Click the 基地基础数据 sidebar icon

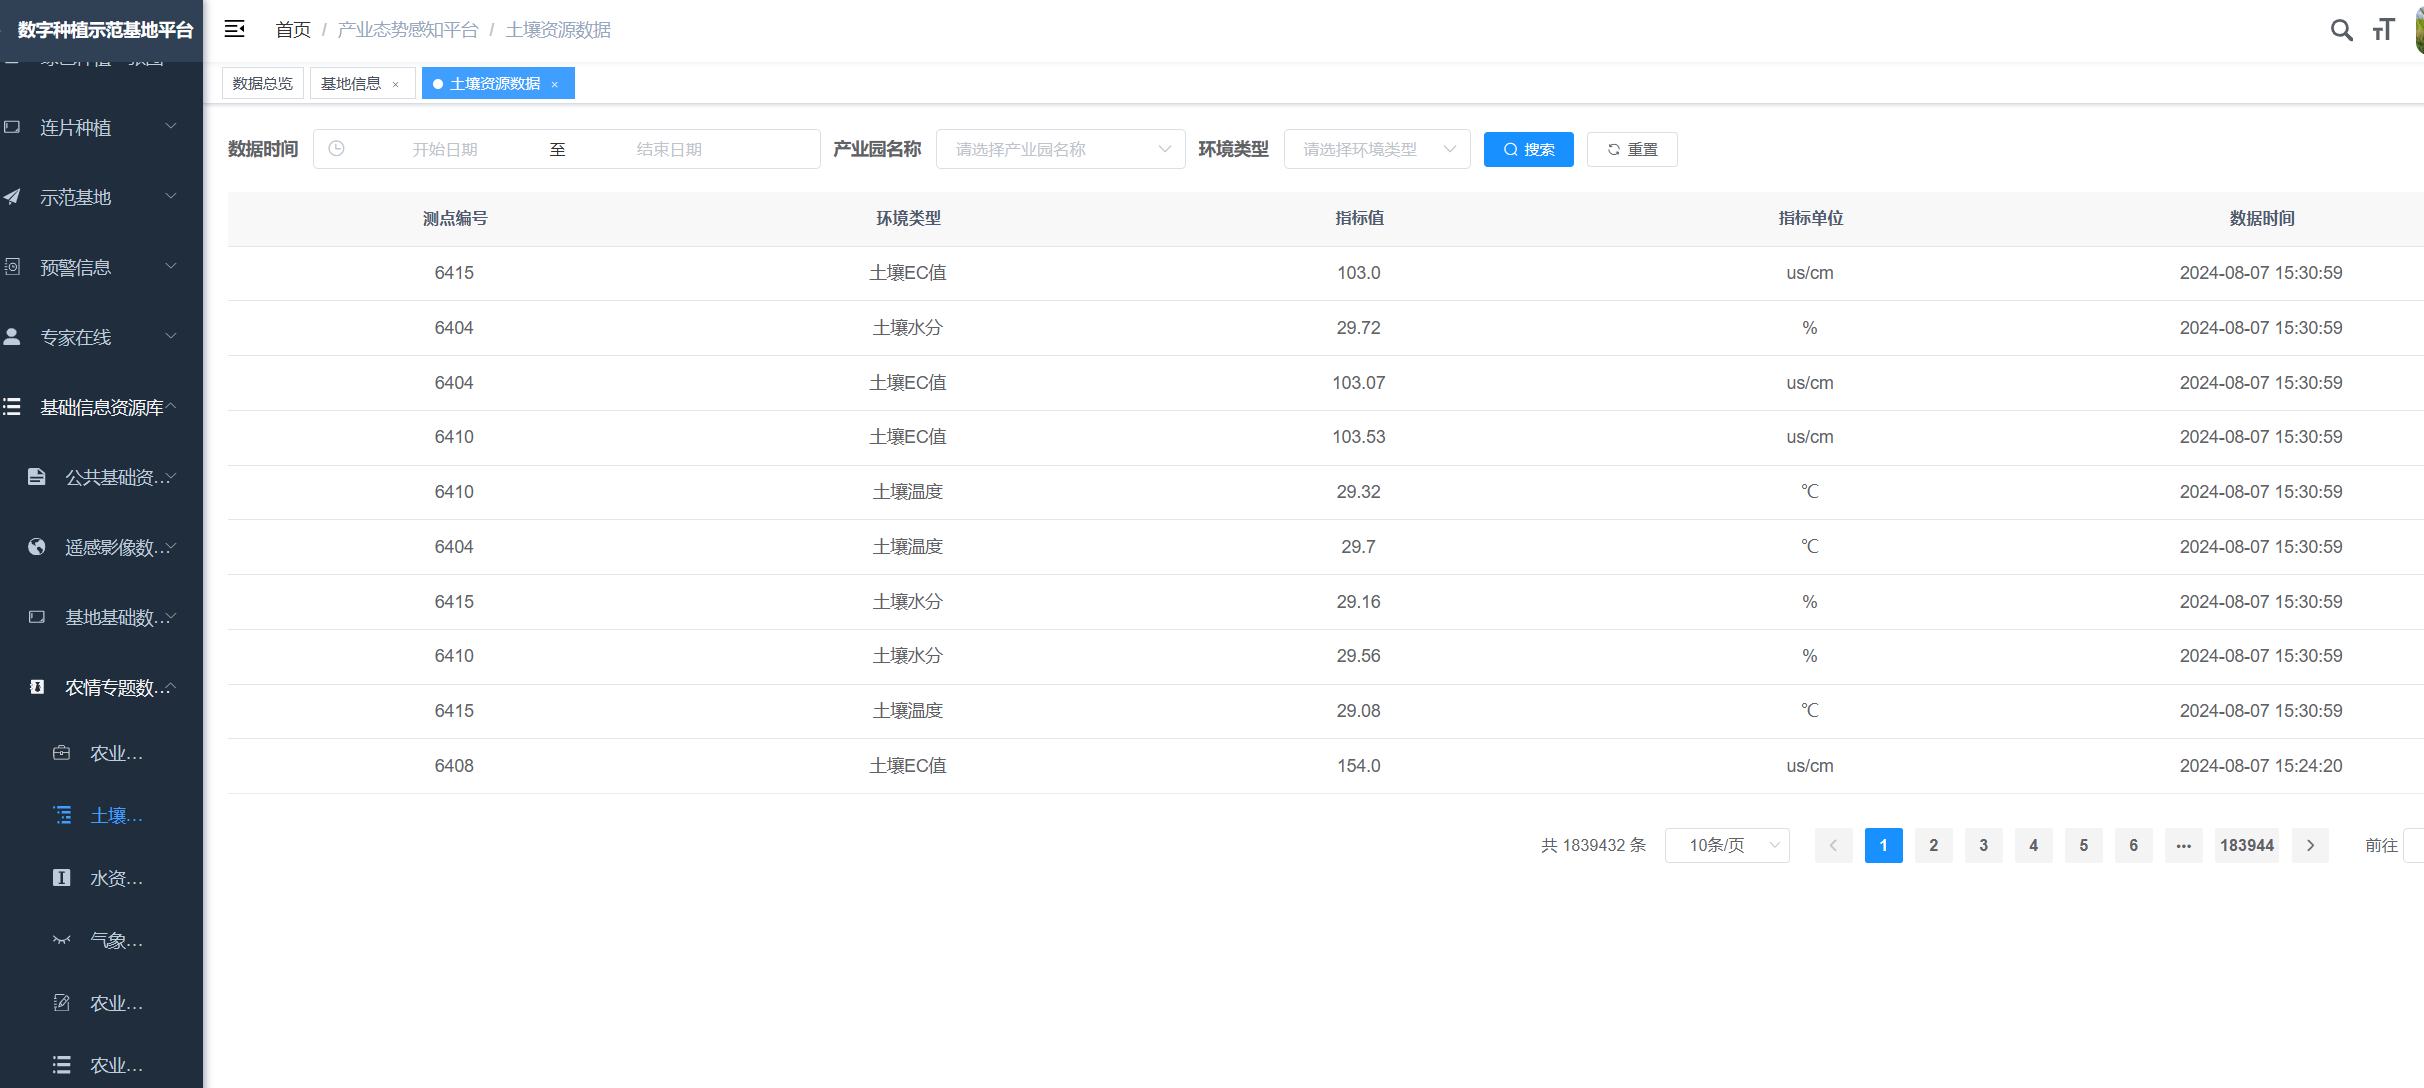pos(36,617)
